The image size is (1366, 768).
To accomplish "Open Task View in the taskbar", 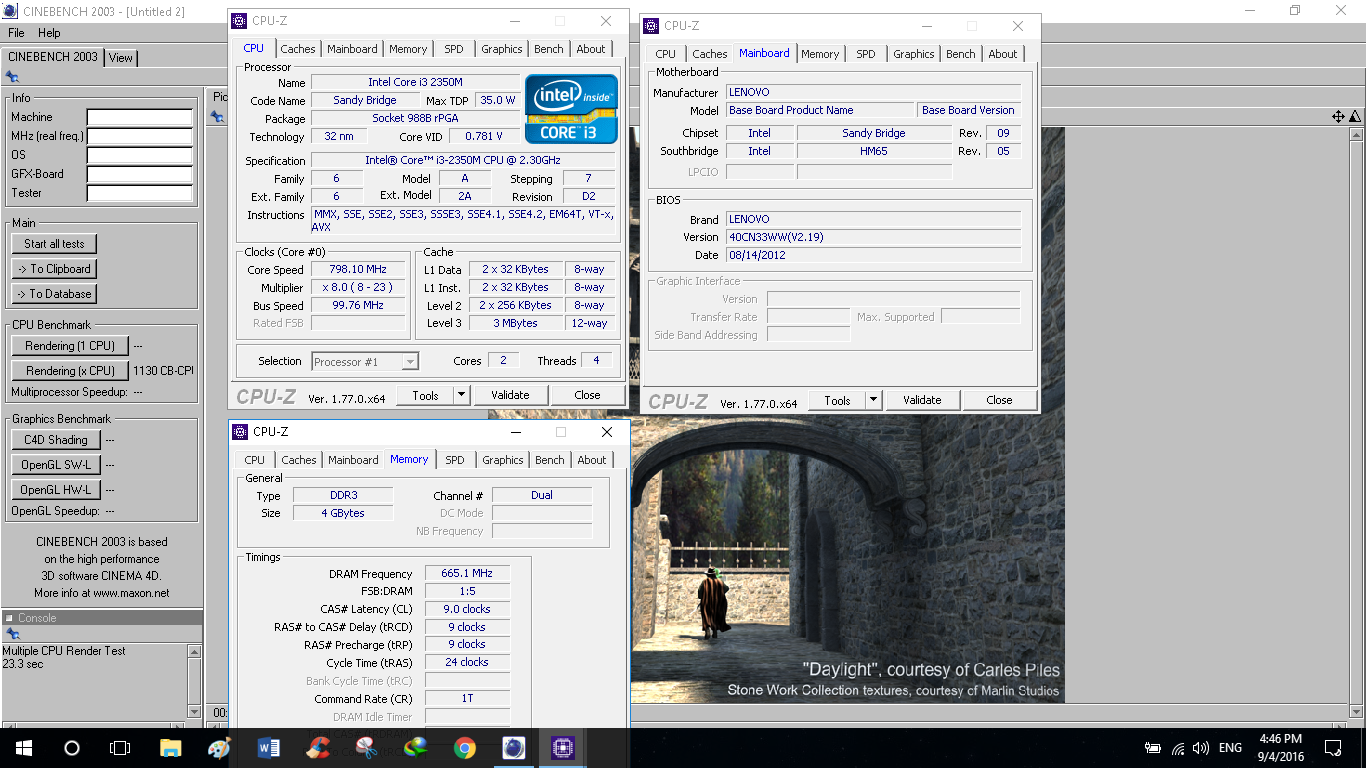I will pyautogui.click(x=120, y=748).
